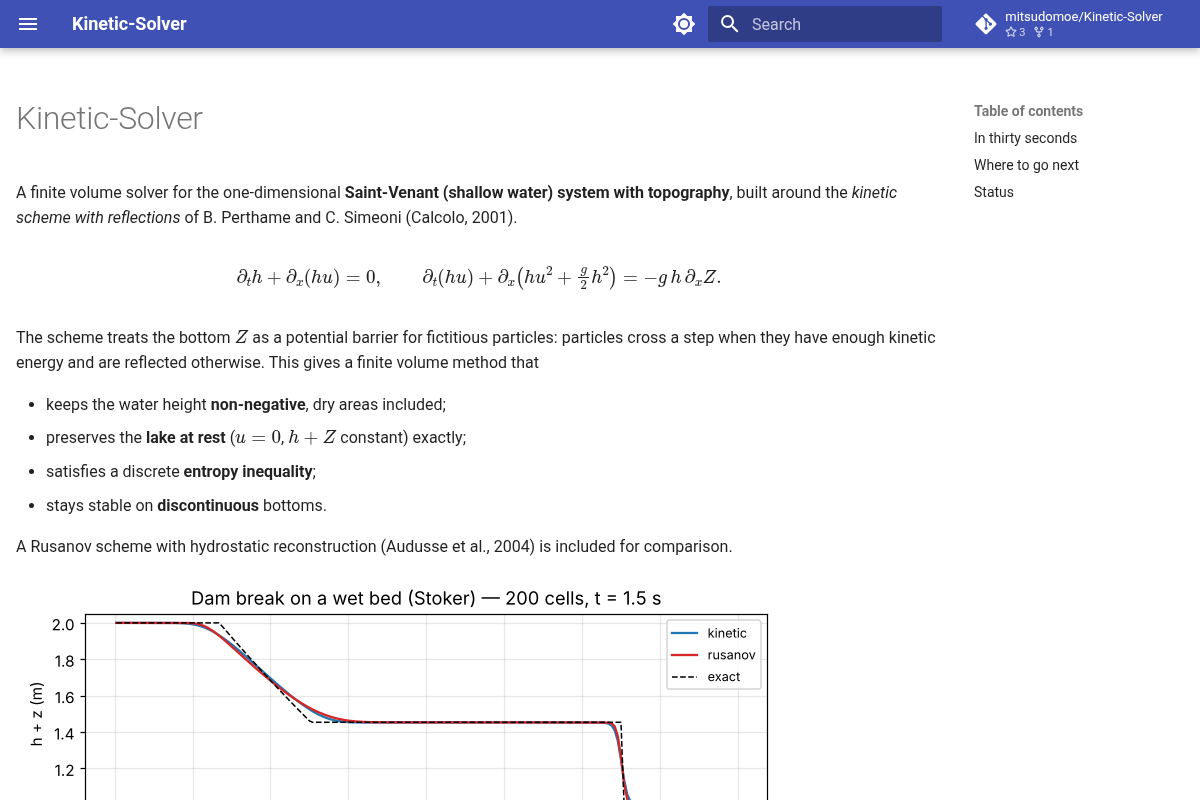This screenshot has width=1200, height=800.
Task: Click the 'Table of contents' label
Action: pos(1028,111)
